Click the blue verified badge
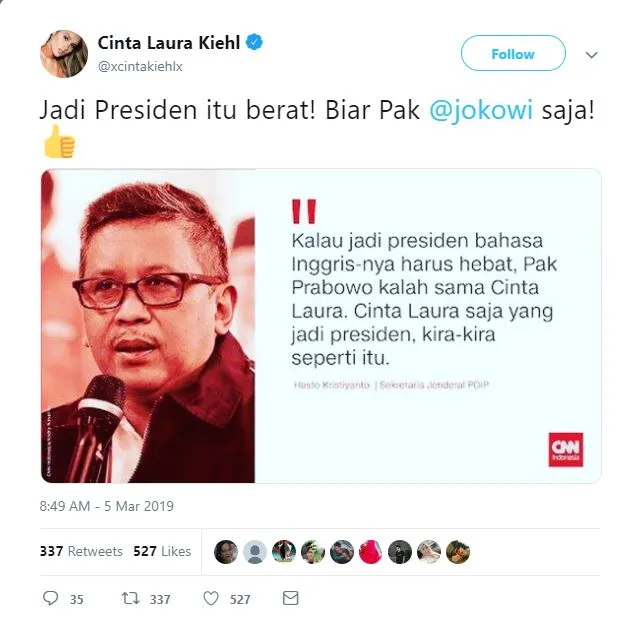Screen dimensions: 633x637 coord(255,42)
